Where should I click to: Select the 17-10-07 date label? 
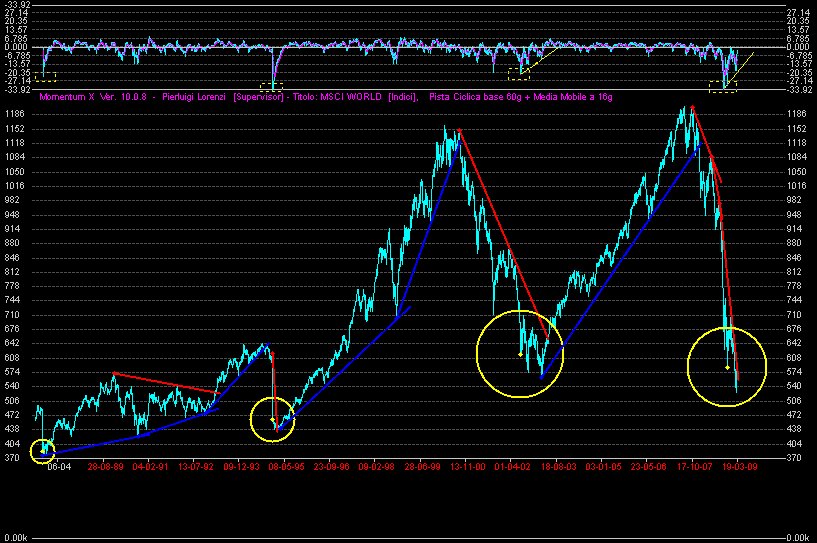coord(694,466)
